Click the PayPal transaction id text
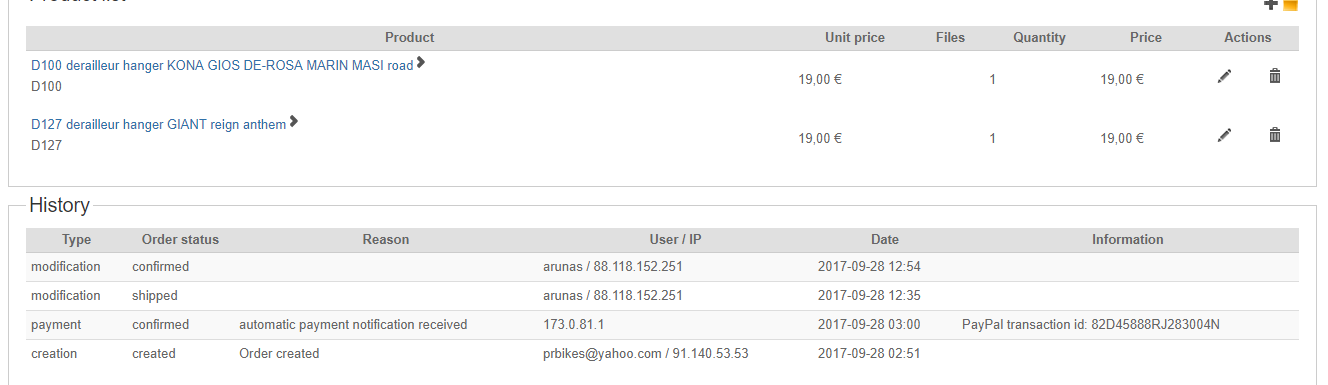 (1091, 325)
